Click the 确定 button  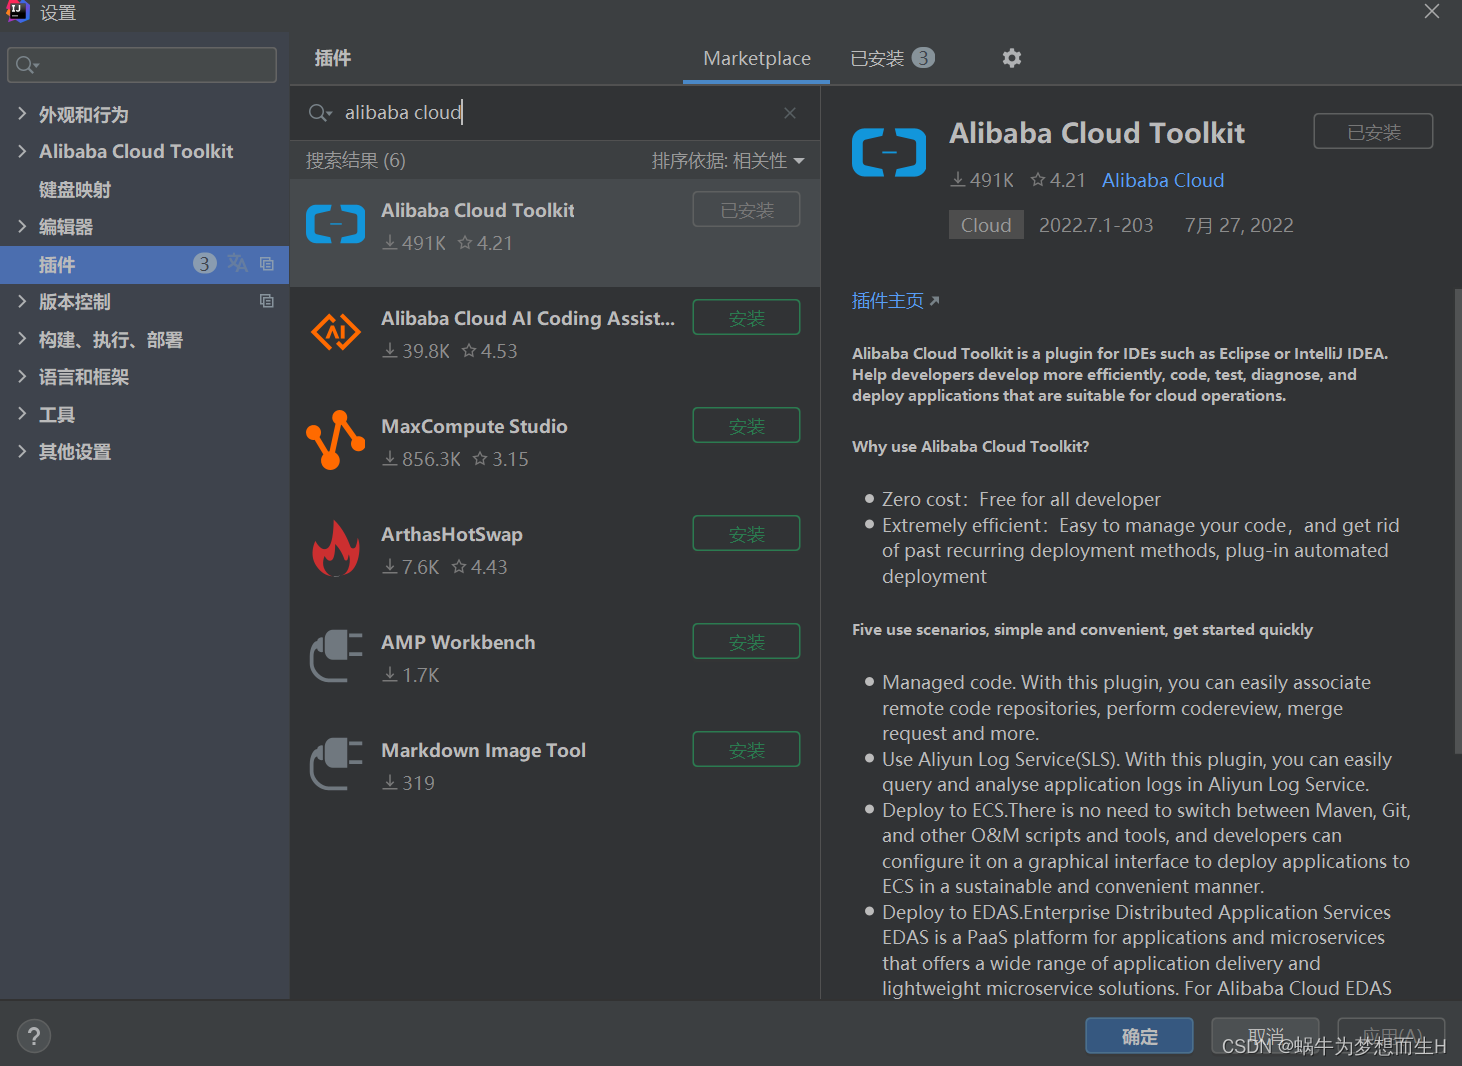[1139, 1036]
